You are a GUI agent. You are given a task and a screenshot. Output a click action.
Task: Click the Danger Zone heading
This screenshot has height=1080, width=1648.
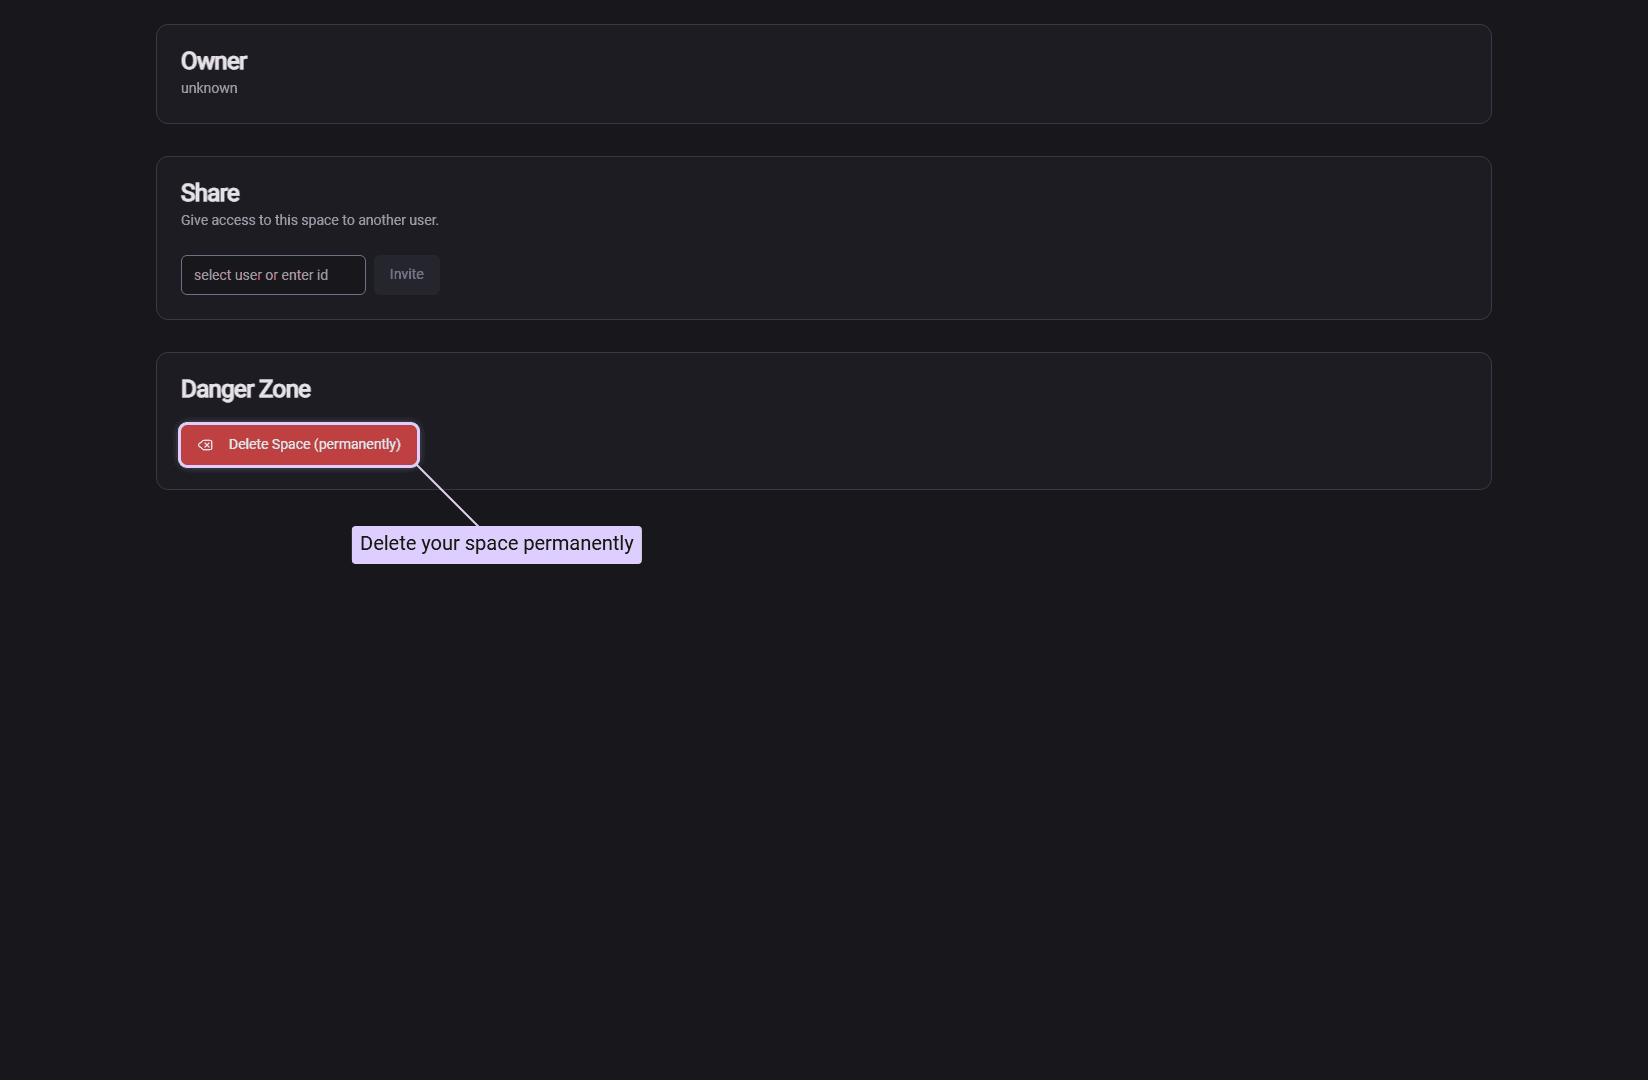click(245, 389)
